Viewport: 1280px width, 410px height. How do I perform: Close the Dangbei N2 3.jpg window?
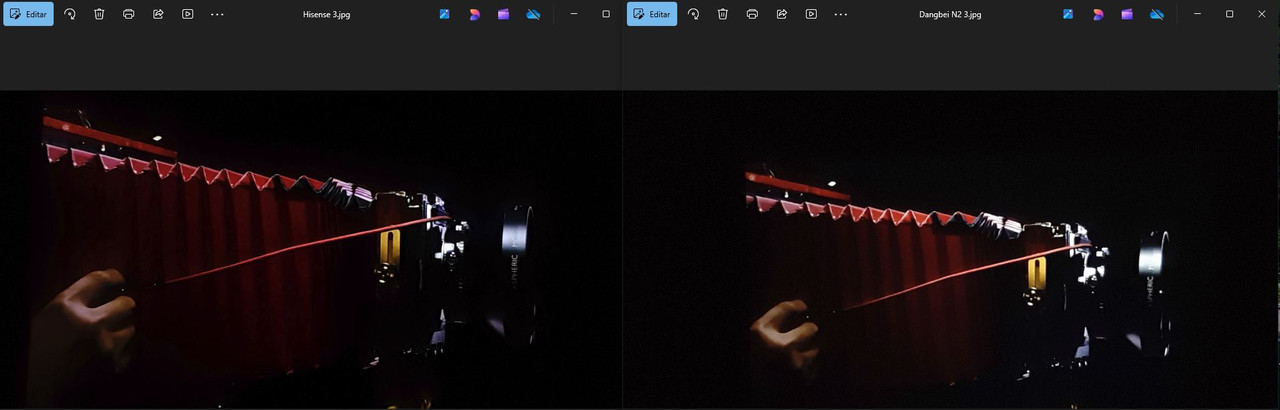pos(1261,14)
